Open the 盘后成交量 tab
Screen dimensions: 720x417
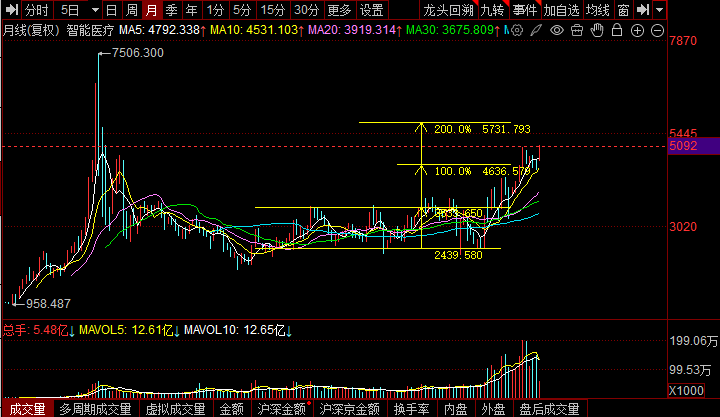[549, 409]
